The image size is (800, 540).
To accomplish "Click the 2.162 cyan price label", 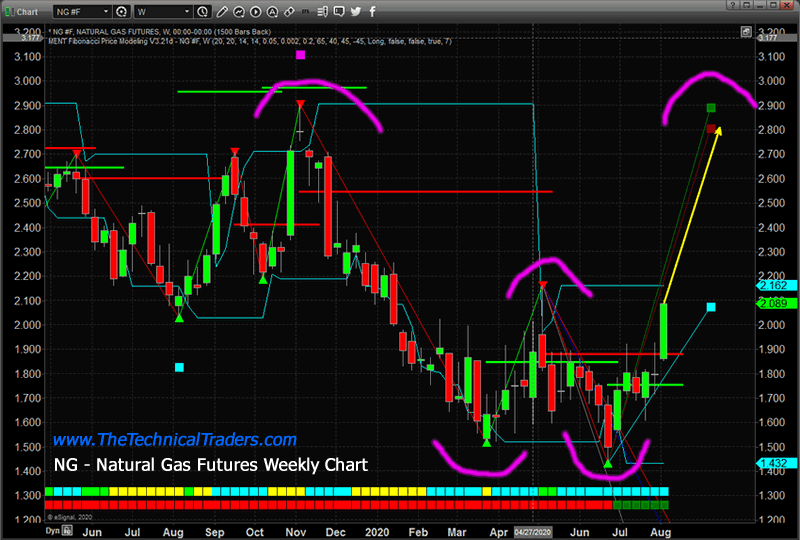I will (x=774, y=286).
